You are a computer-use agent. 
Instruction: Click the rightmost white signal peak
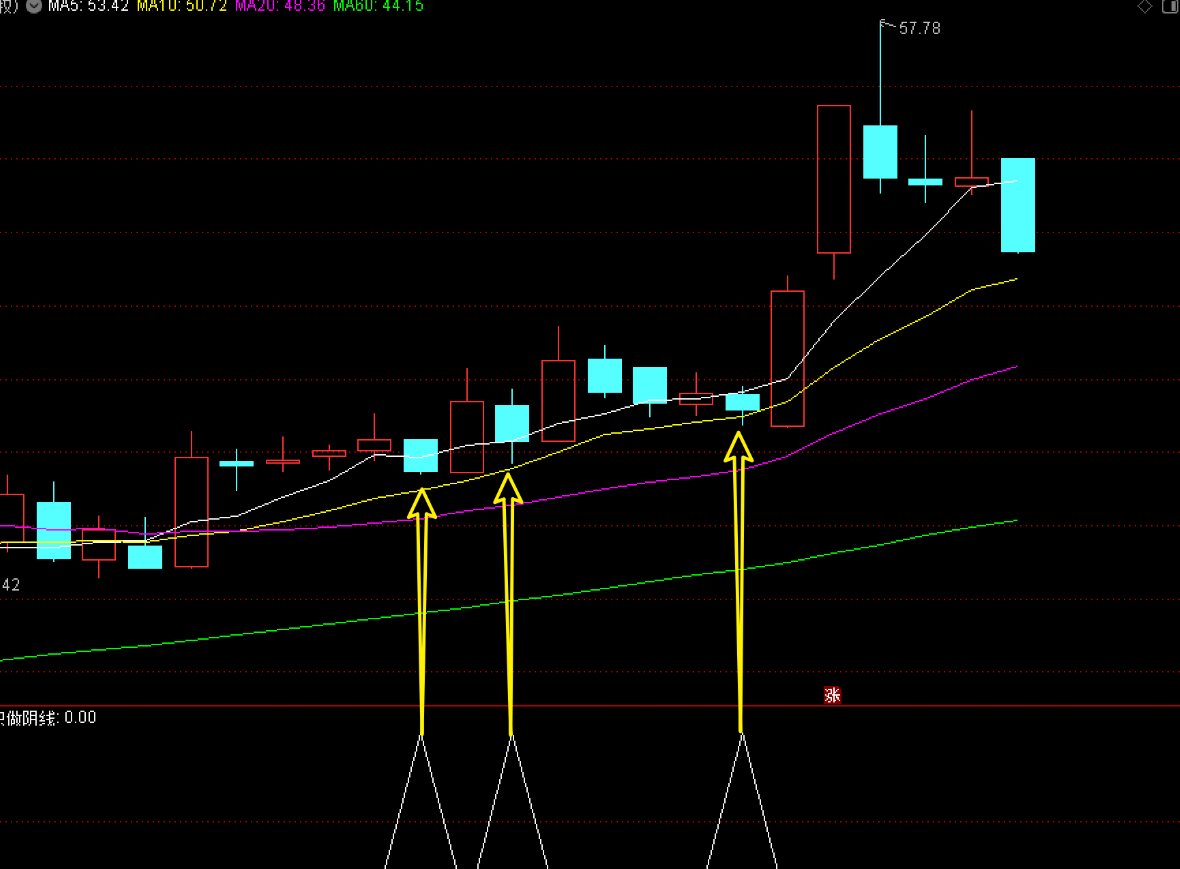pos(742,737)
